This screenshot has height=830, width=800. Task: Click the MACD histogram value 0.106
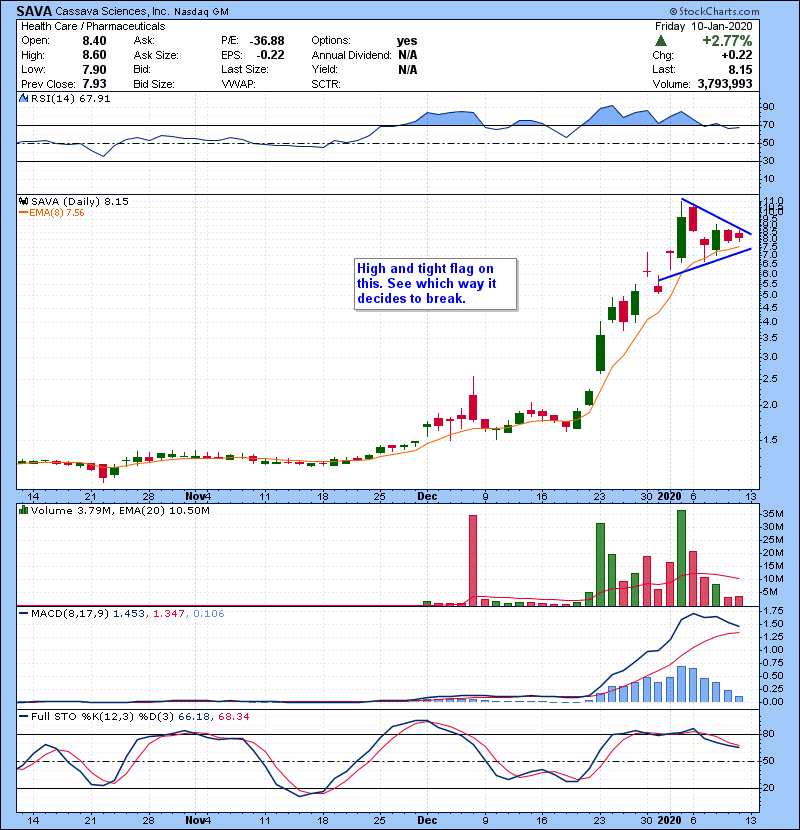pyautogui.click(x=209, y=614)
